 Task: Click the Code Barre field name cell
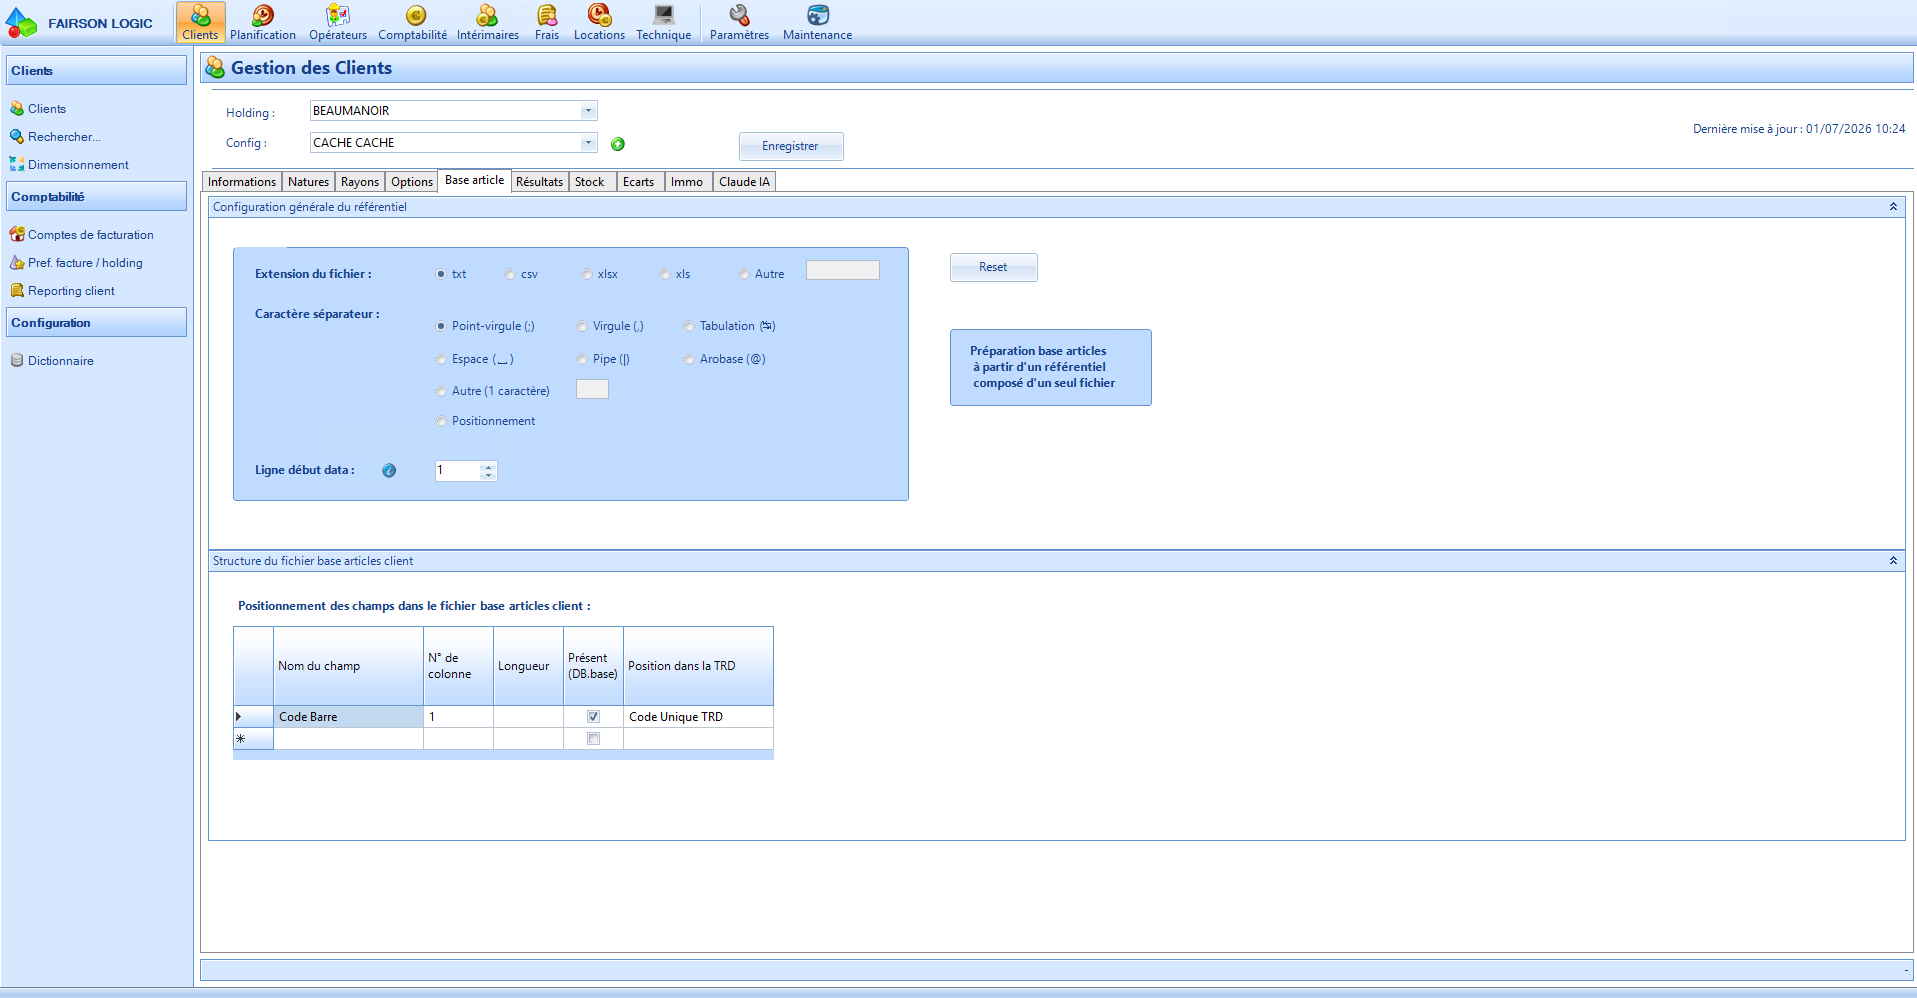pos(348,717)
